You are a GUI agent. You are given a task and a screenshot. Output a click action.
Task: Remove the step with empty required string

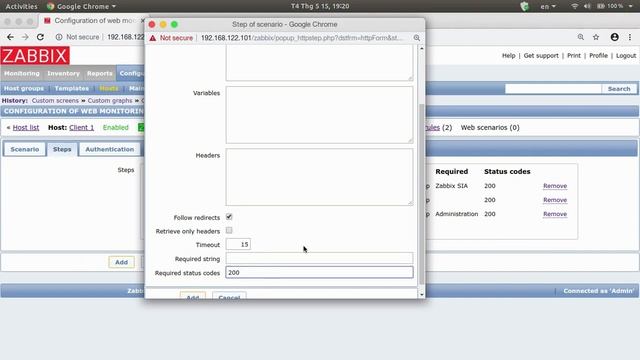coord(555,200)
